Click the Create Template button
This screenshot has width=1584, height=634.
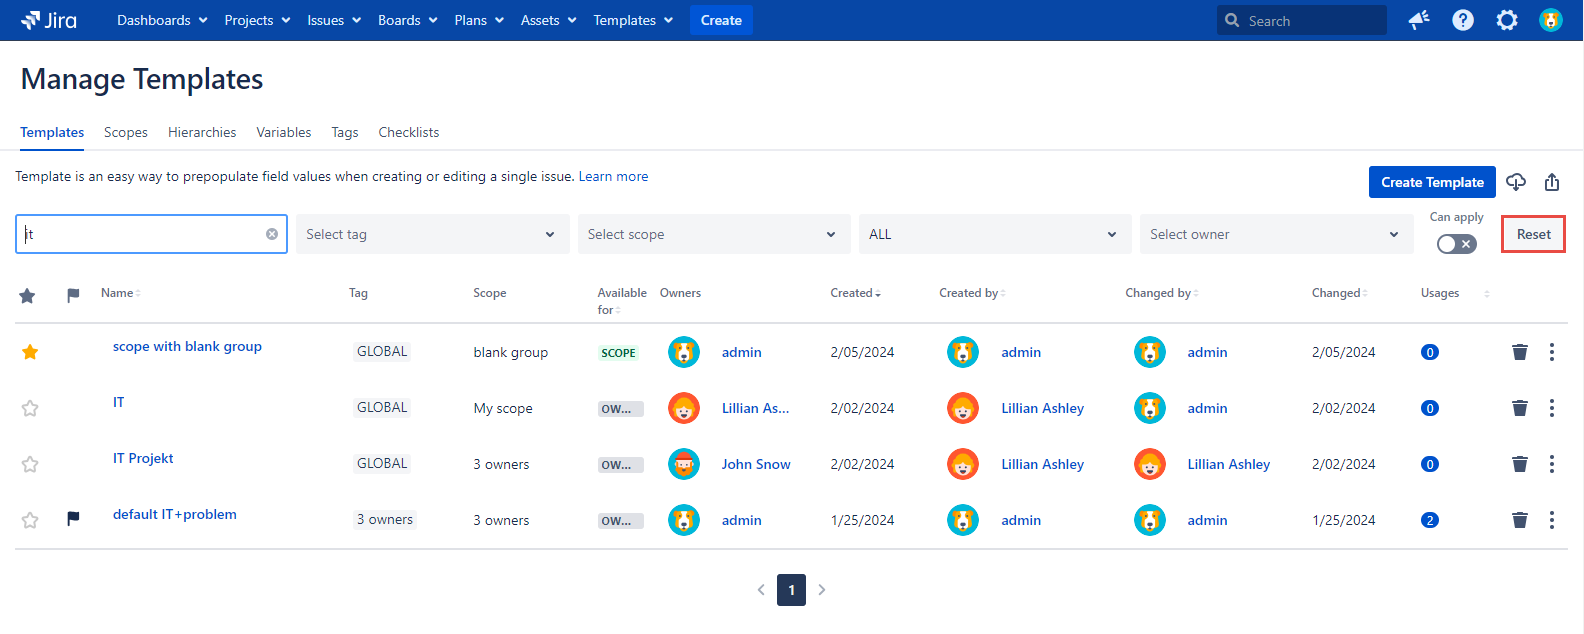point(1432,182)
